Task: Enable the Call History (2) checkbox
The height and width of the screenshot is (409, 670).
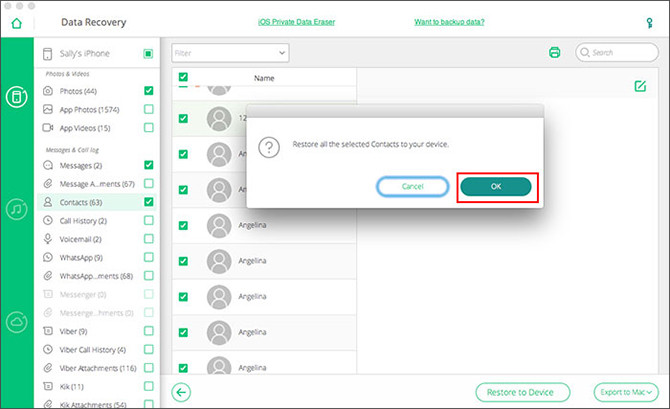Action: (x=148, y=220)
